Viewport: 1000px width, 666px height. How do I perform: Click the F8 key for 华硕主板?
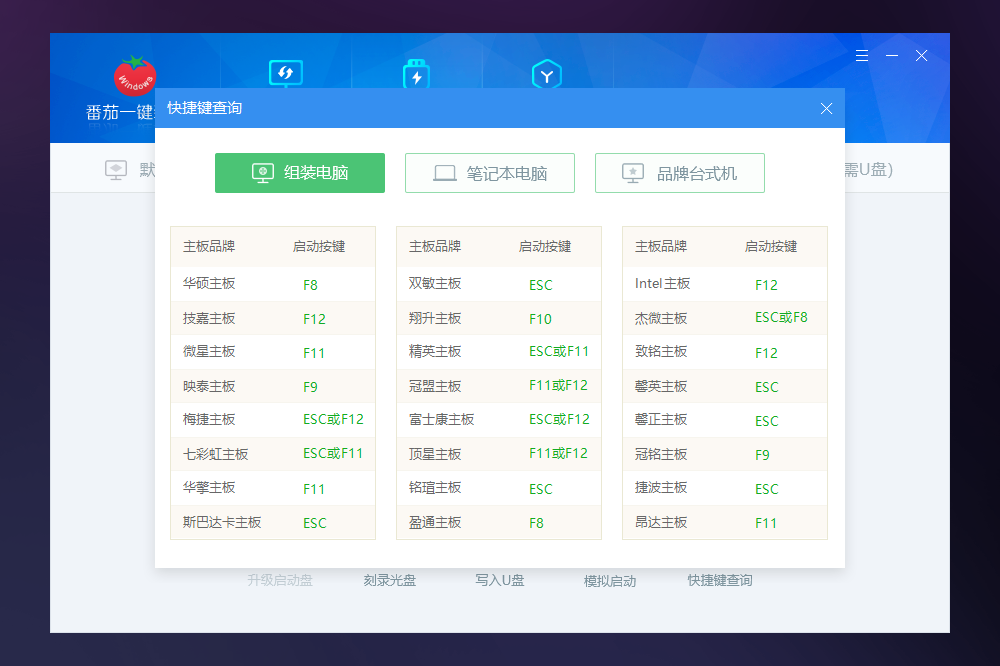point(311,285)
